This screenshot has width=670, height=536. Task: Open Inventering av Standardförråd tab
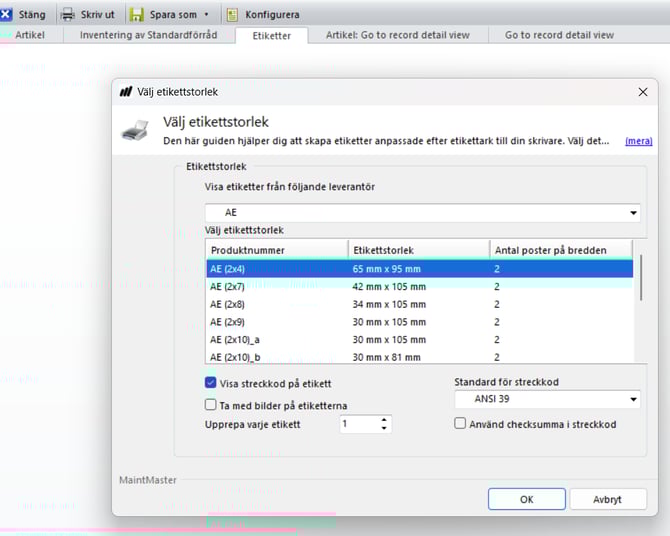click(x=150, y=35)
